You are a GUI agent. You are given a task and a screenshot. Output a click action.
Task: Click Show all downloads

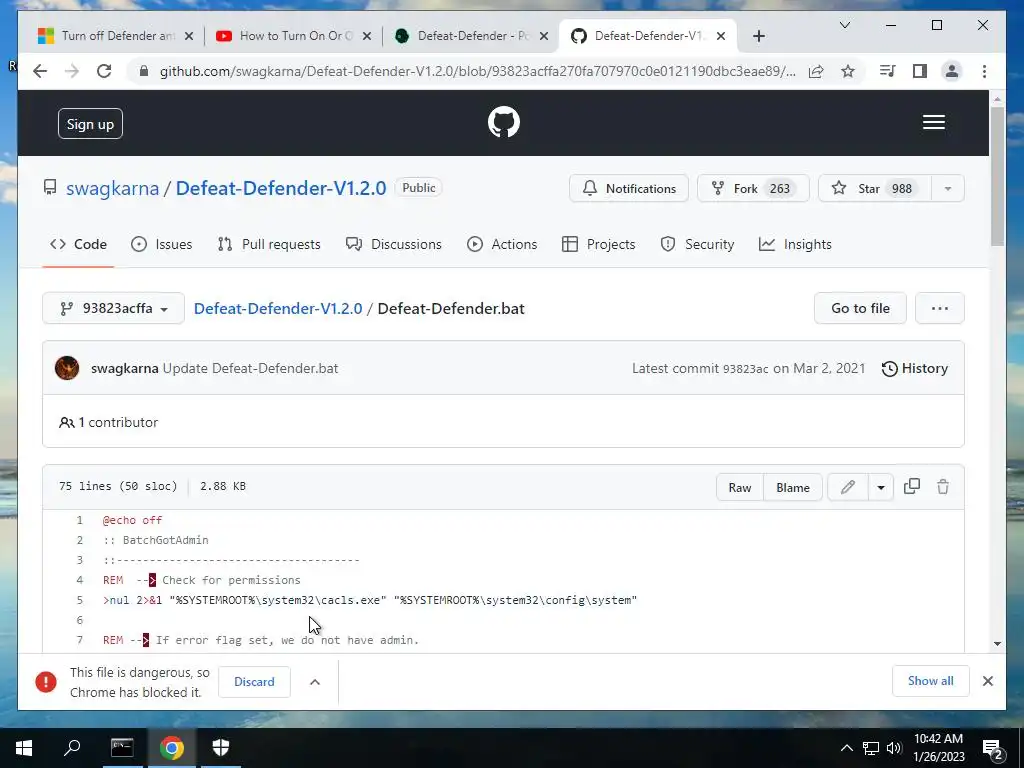930,681
